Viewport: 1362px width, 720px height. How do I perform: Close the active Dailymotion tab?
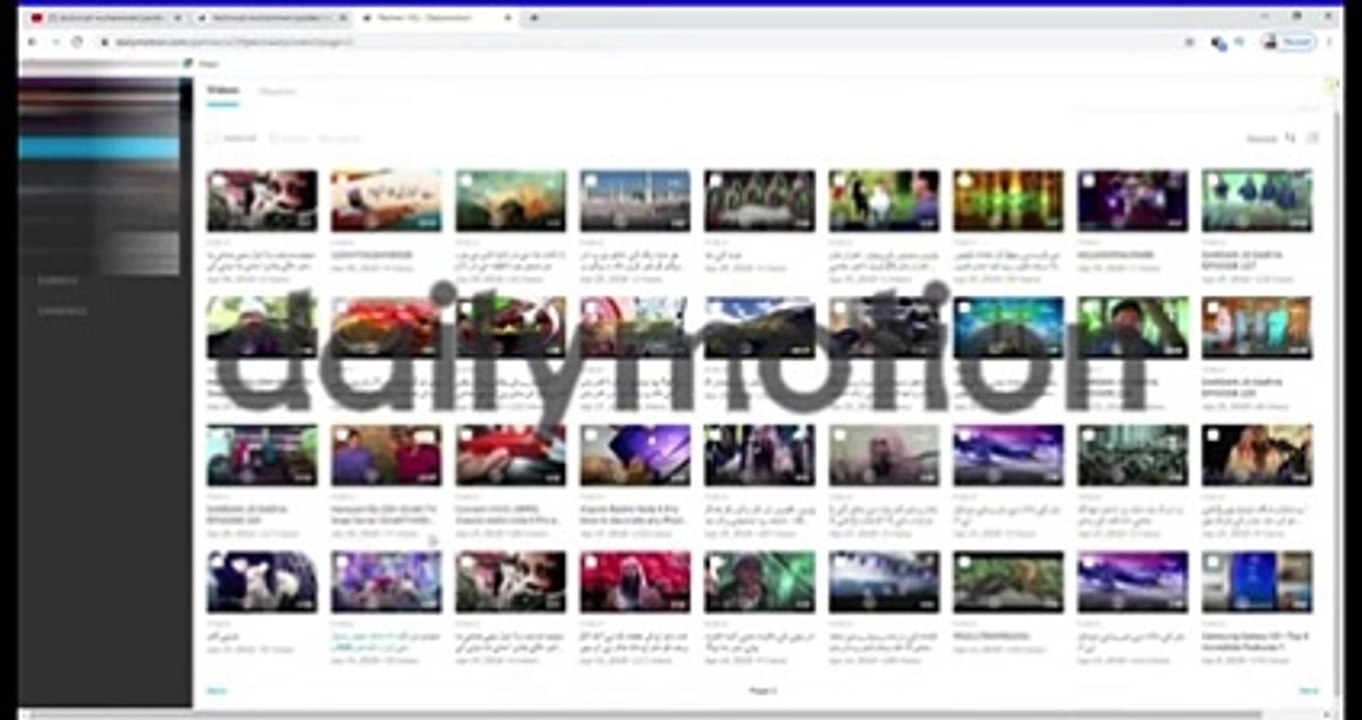[508, 18]
